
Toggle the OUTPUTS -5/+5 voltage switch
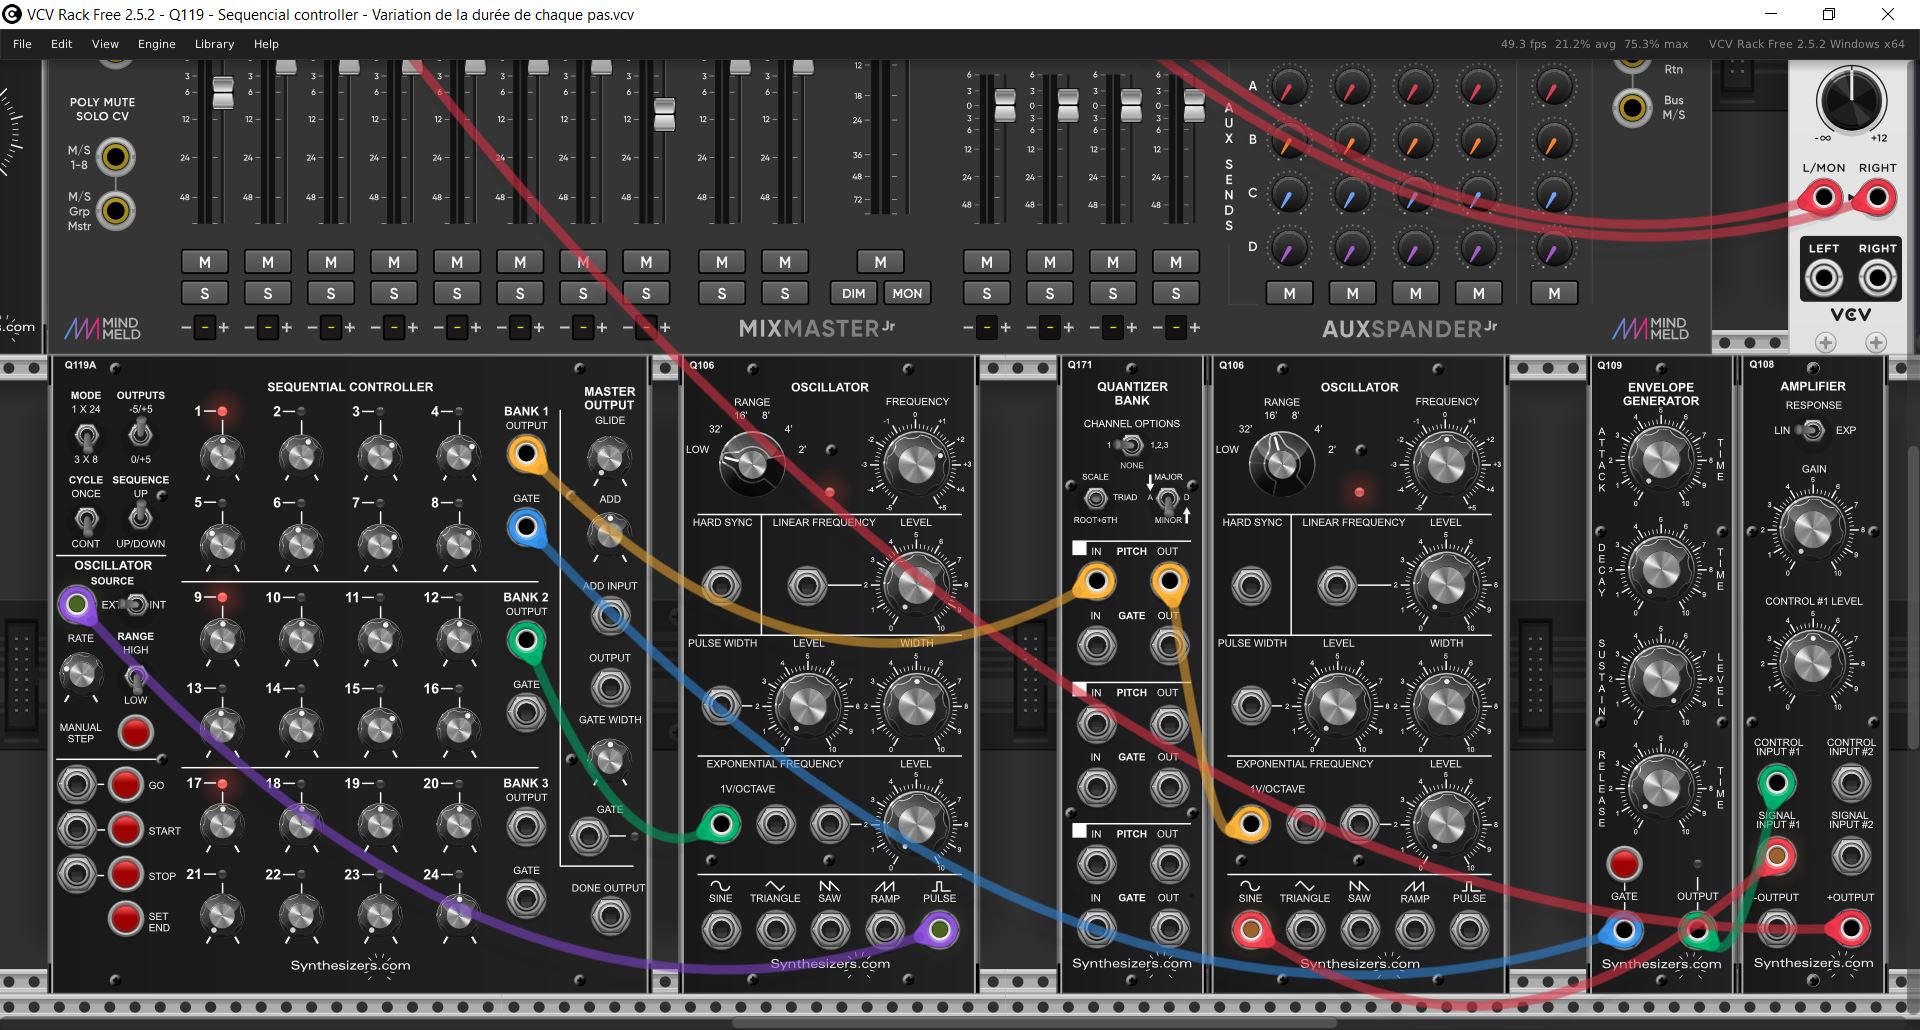pos(141,433)
